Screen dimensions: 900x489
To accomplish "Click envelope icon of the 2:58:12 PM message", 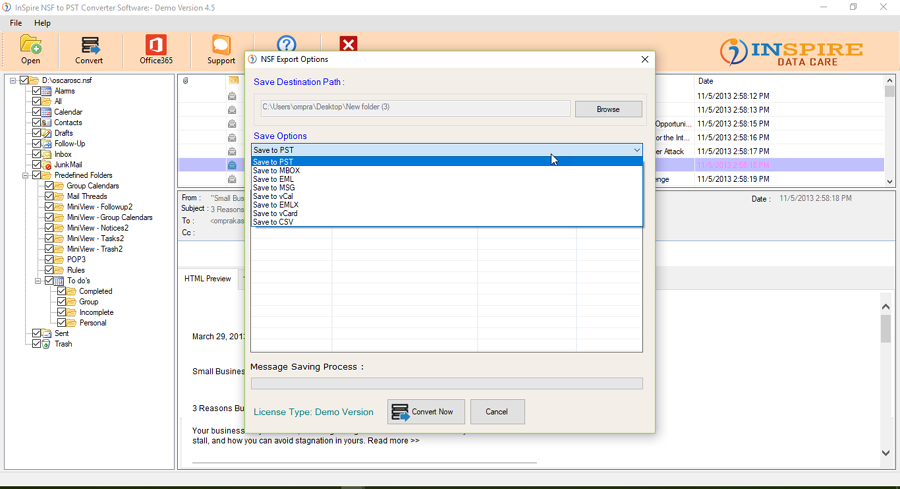I will coord(232,96).
